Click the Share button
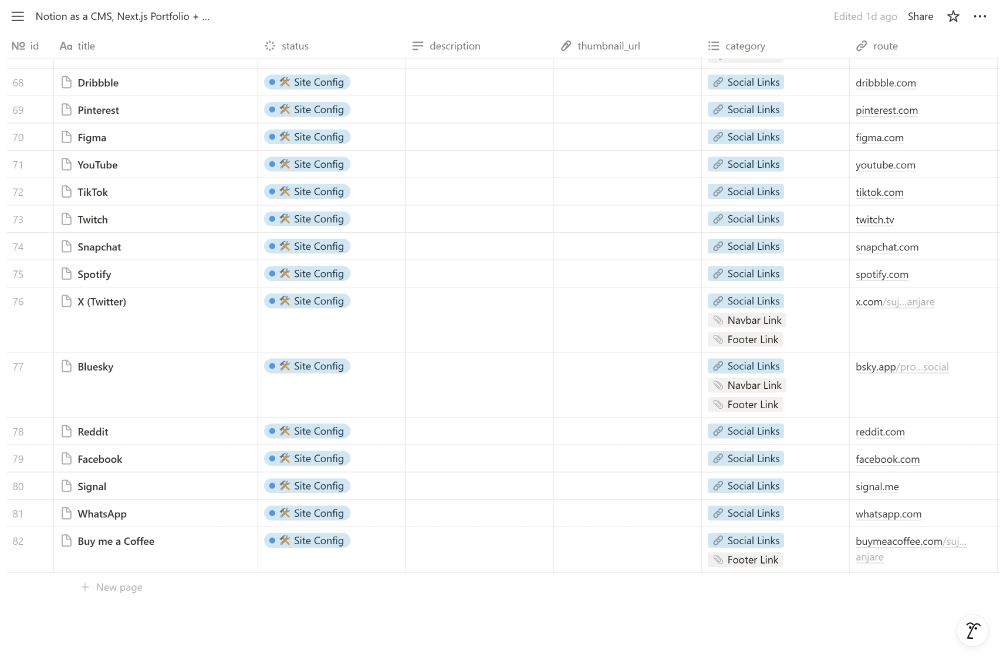This screenshot has height=658, width=1000. pyautogui.click(x=920, y=17)
